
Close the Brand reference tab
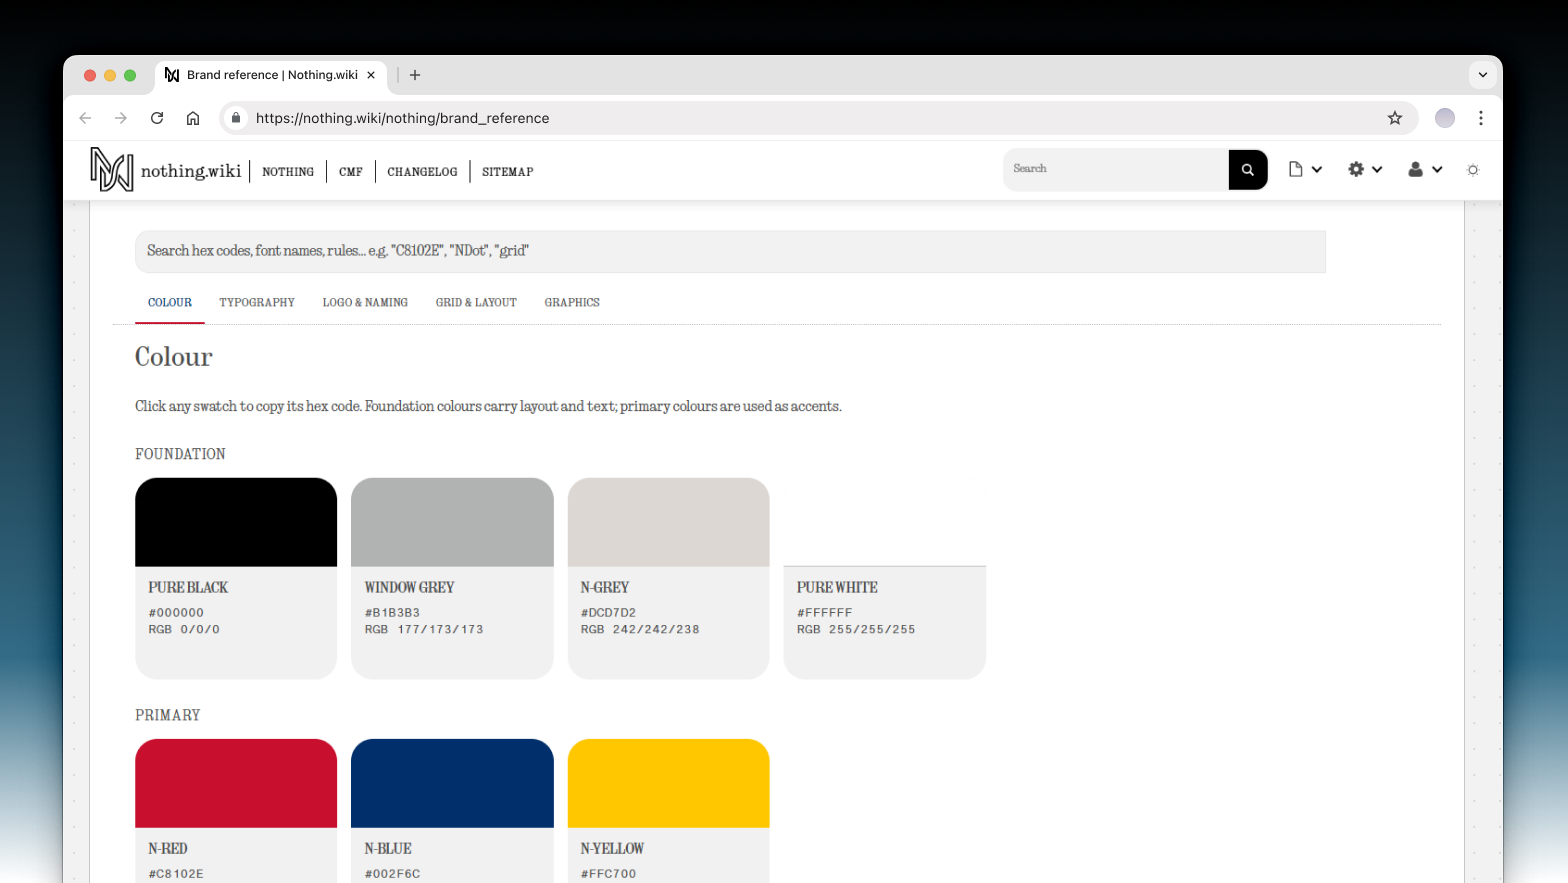[x=371, y=75]
